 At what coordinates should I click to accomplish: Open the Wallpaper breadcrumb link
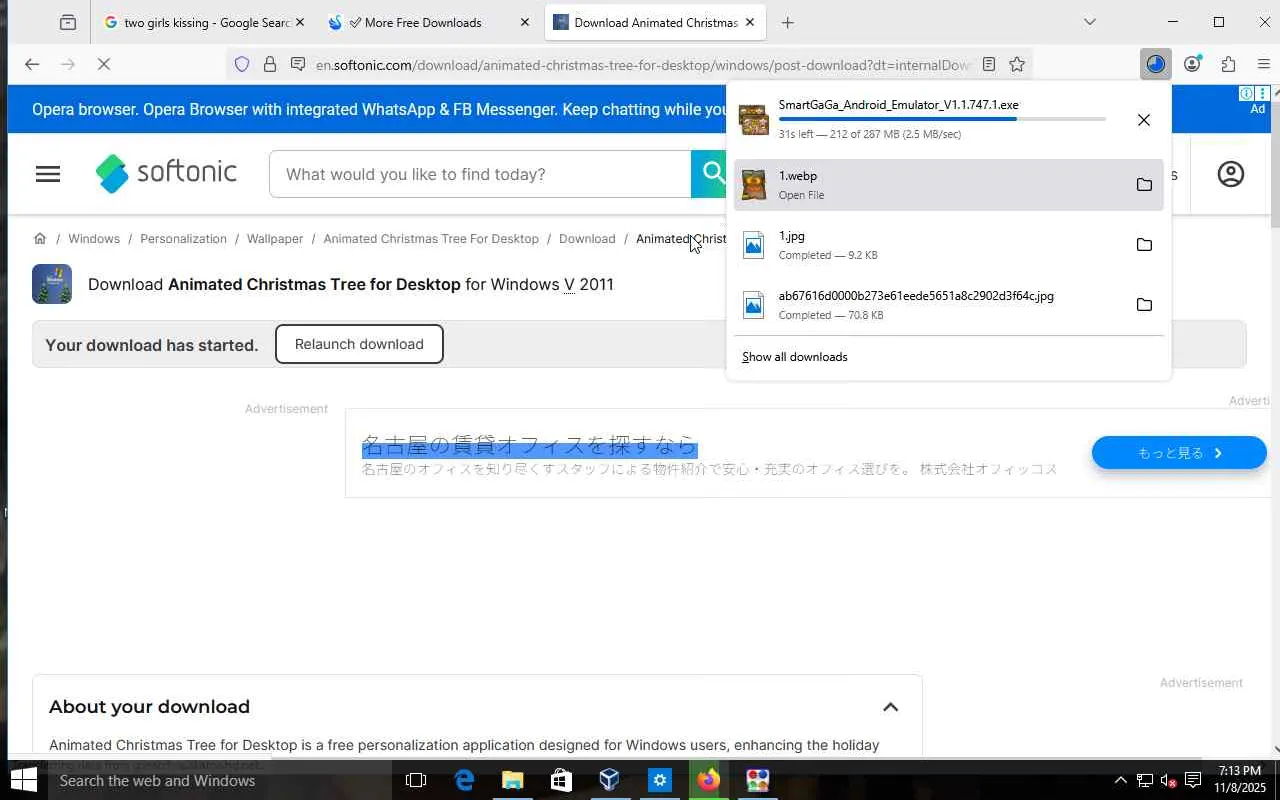point(275,238)
